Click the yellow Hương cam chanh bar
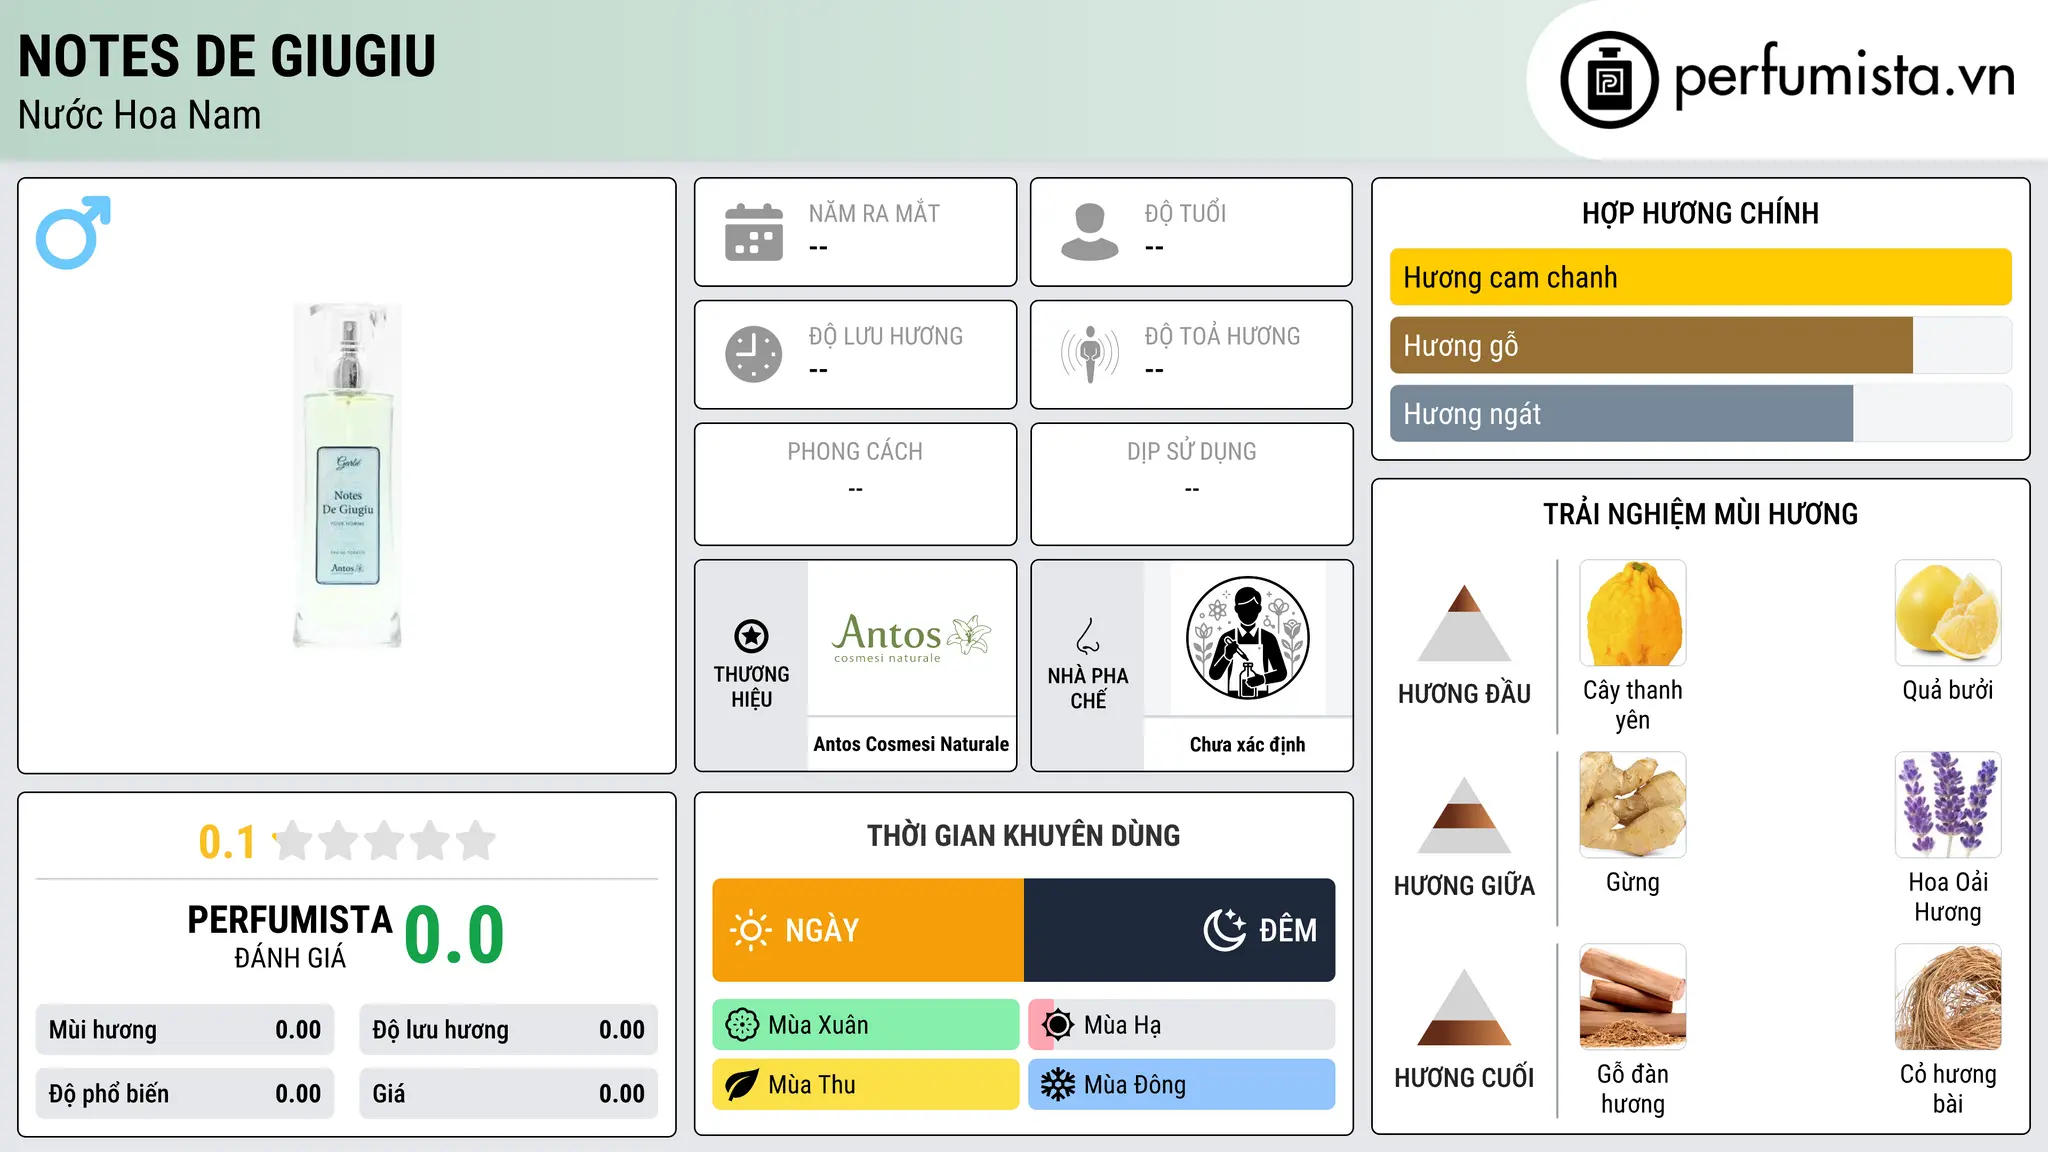 [1700, 277]
